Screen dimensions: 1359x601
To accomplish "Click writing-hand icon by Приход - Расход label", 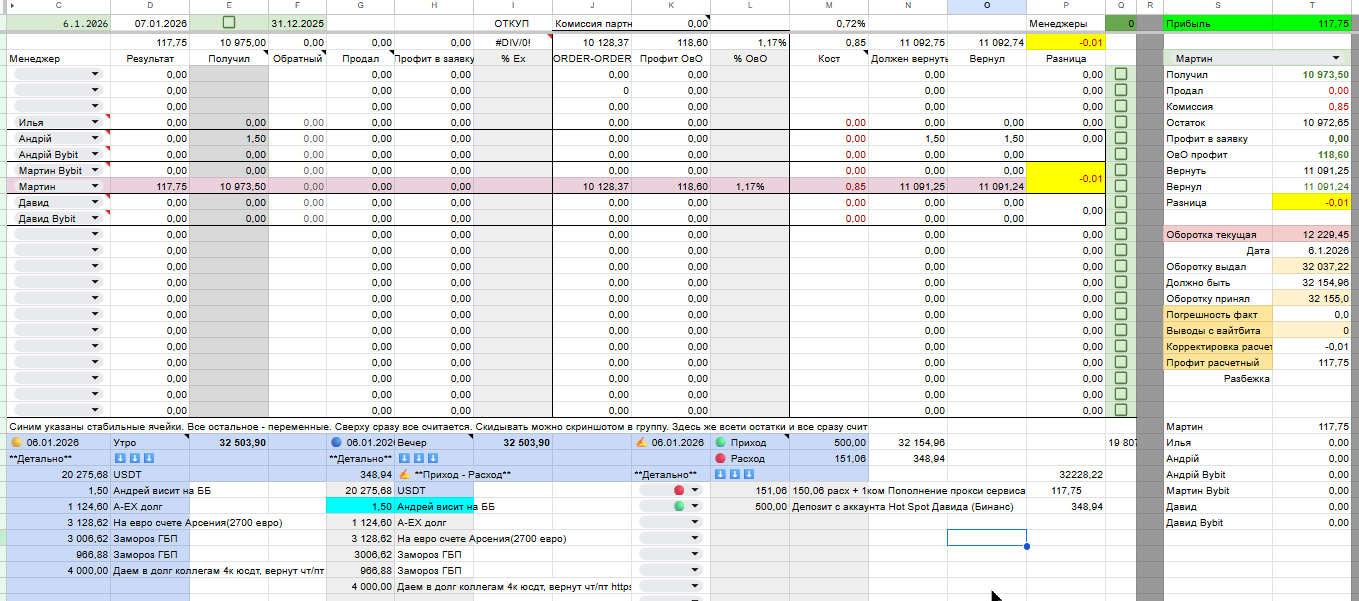I will click(404, 474).
